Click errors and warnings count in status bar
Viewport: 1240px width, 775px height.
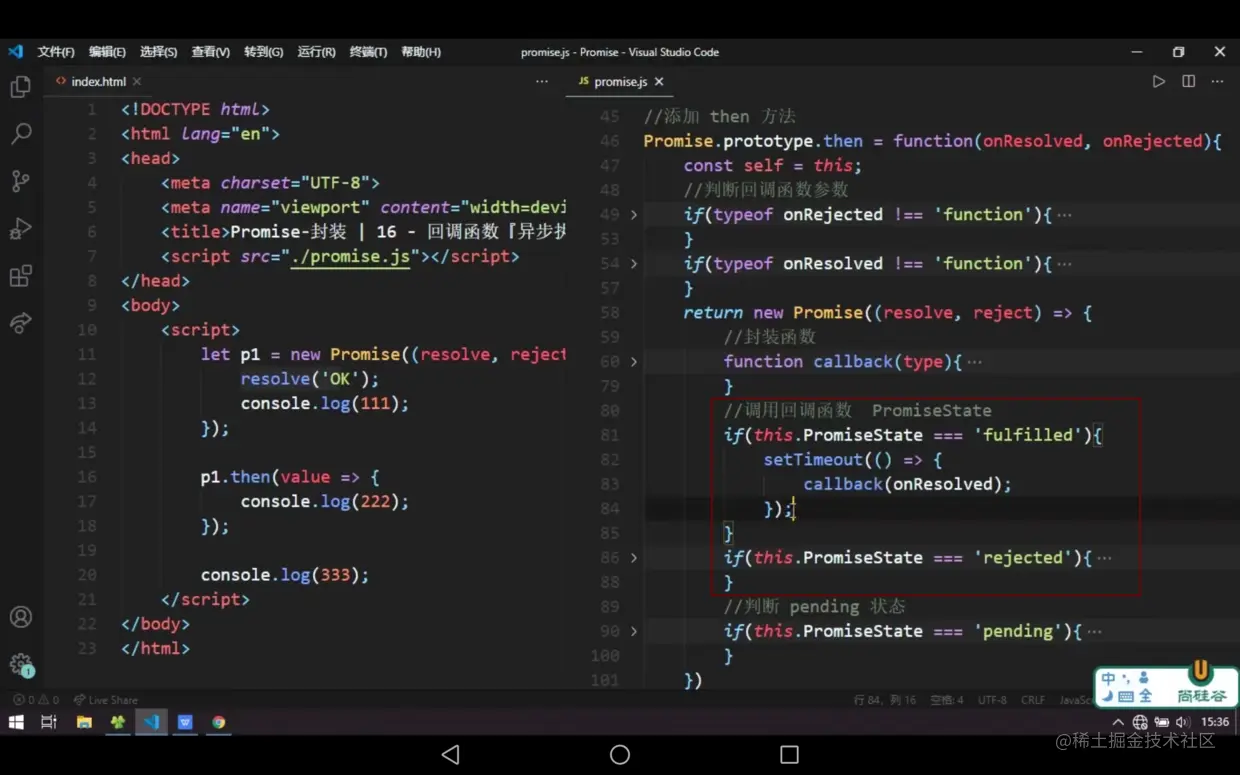pos(36,700)
